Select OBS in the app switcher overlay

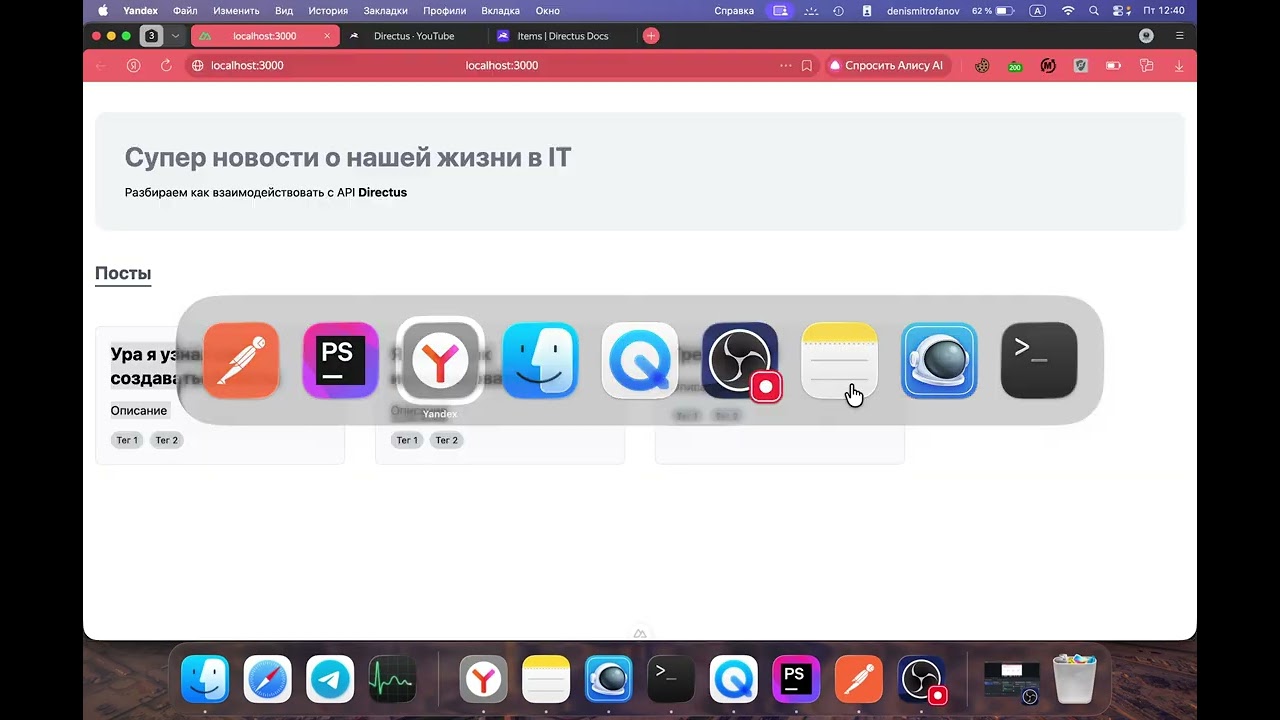pos(740,360)
